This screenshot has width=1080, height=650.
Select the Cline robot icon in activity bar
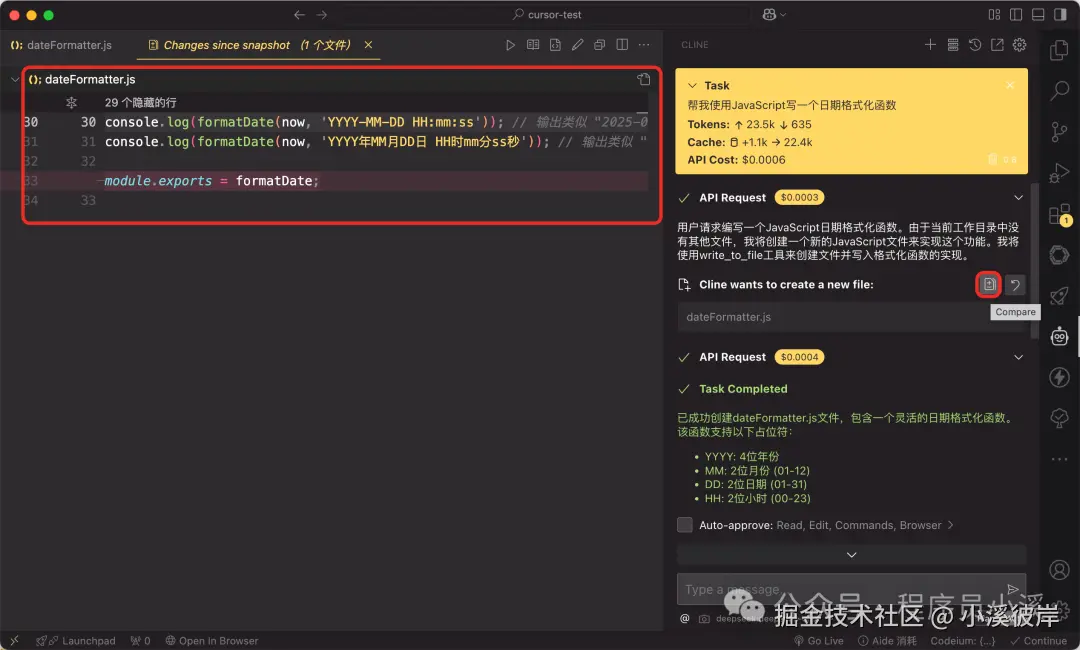pos(1059,336)
